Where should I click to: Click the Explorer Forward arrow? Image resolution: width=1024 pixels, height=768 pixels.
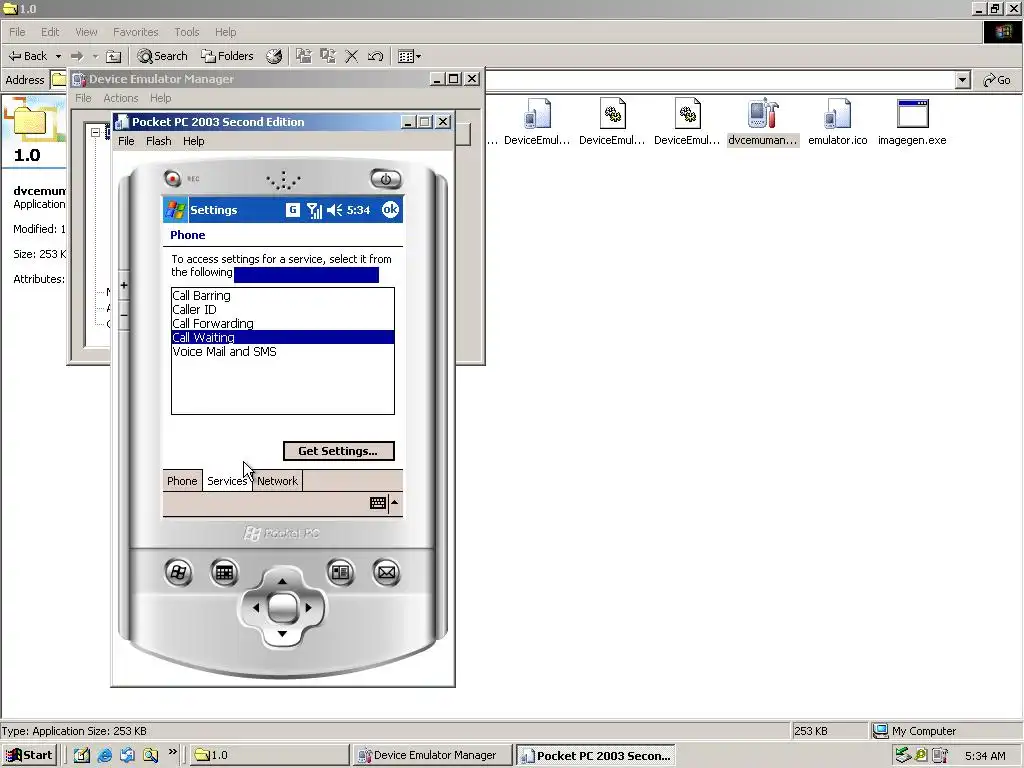[77, 56]
